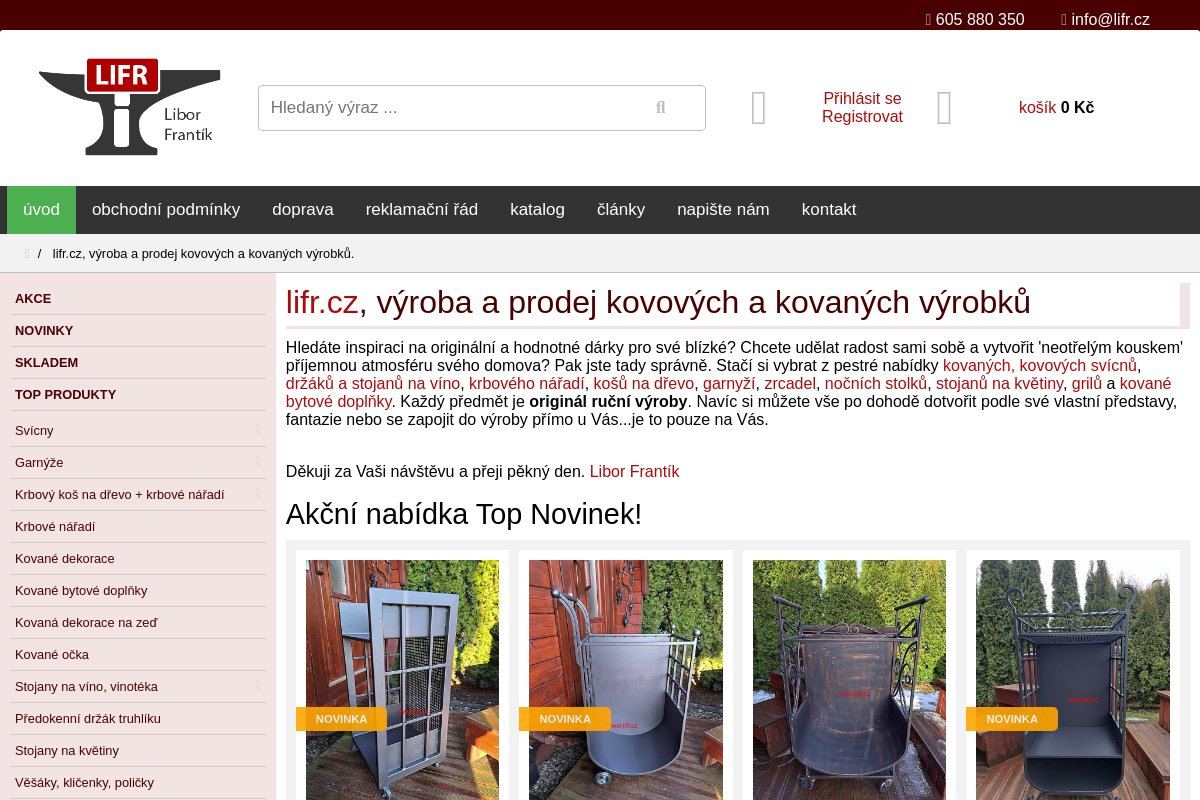The width and height of the screenshot is (1200, 800).
Task: Expand the Garnýže category arrow
Action: coord(258,462)
